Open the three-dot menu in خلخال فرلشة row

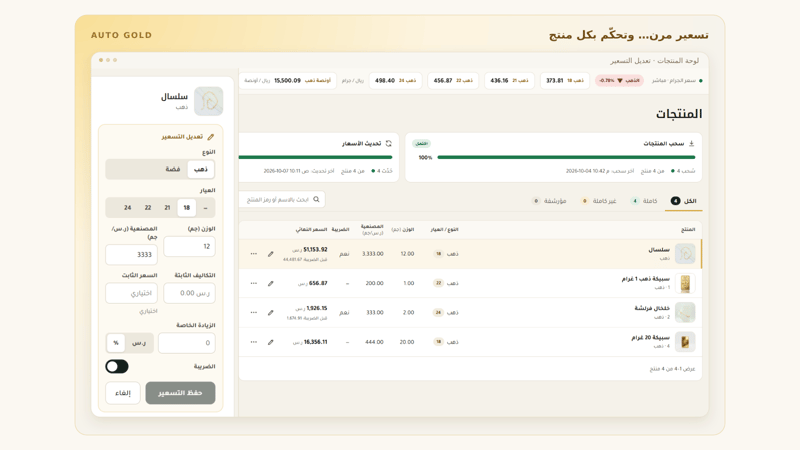[x=254, y=312]
